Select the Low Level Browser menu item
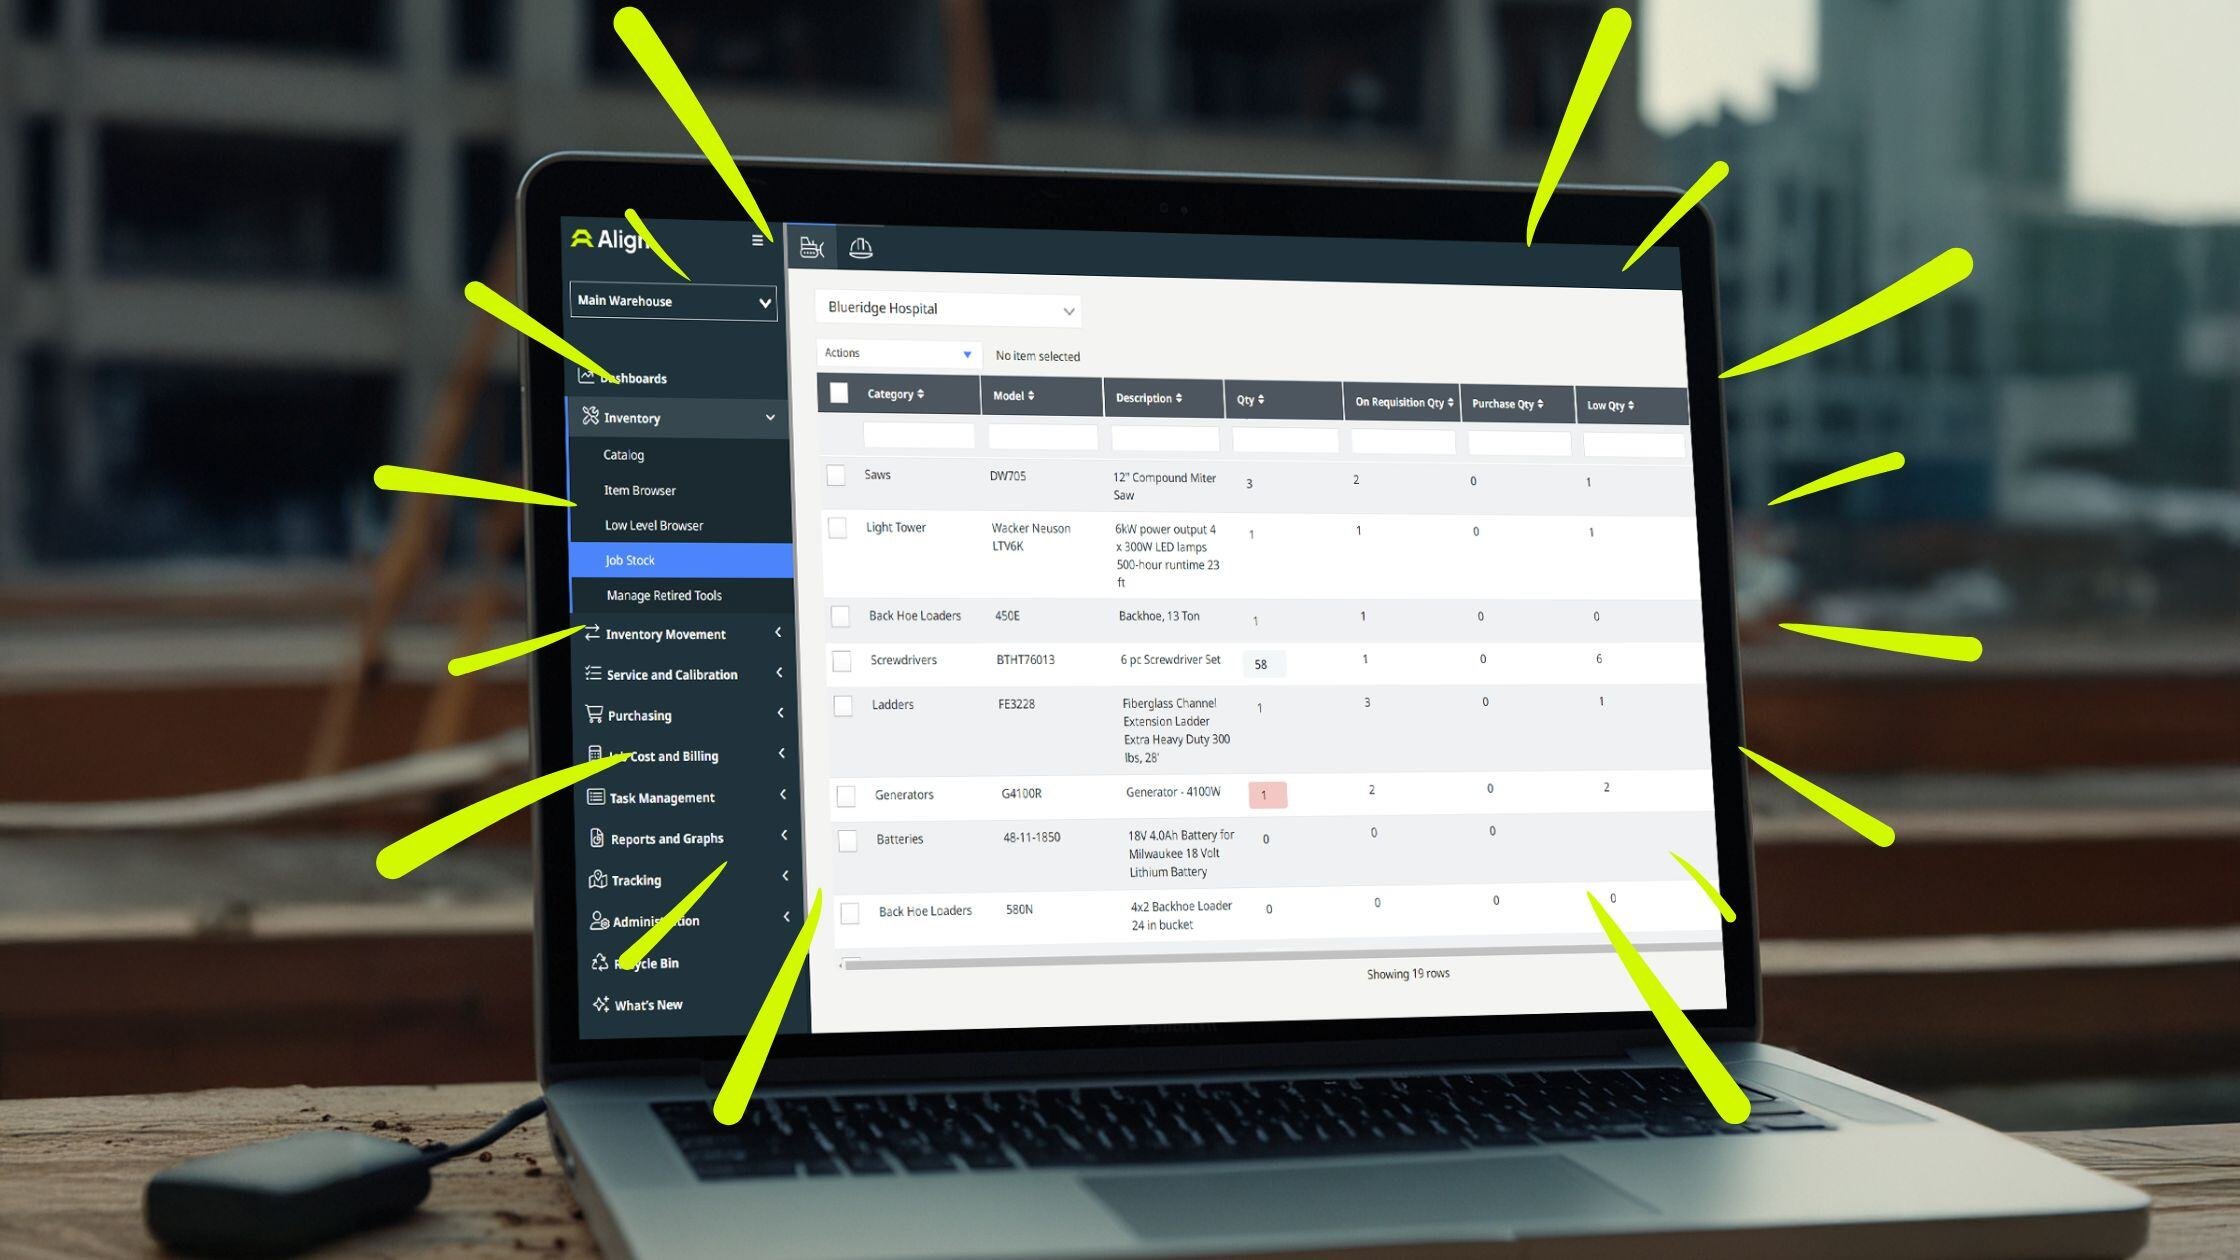 [654, 525]
